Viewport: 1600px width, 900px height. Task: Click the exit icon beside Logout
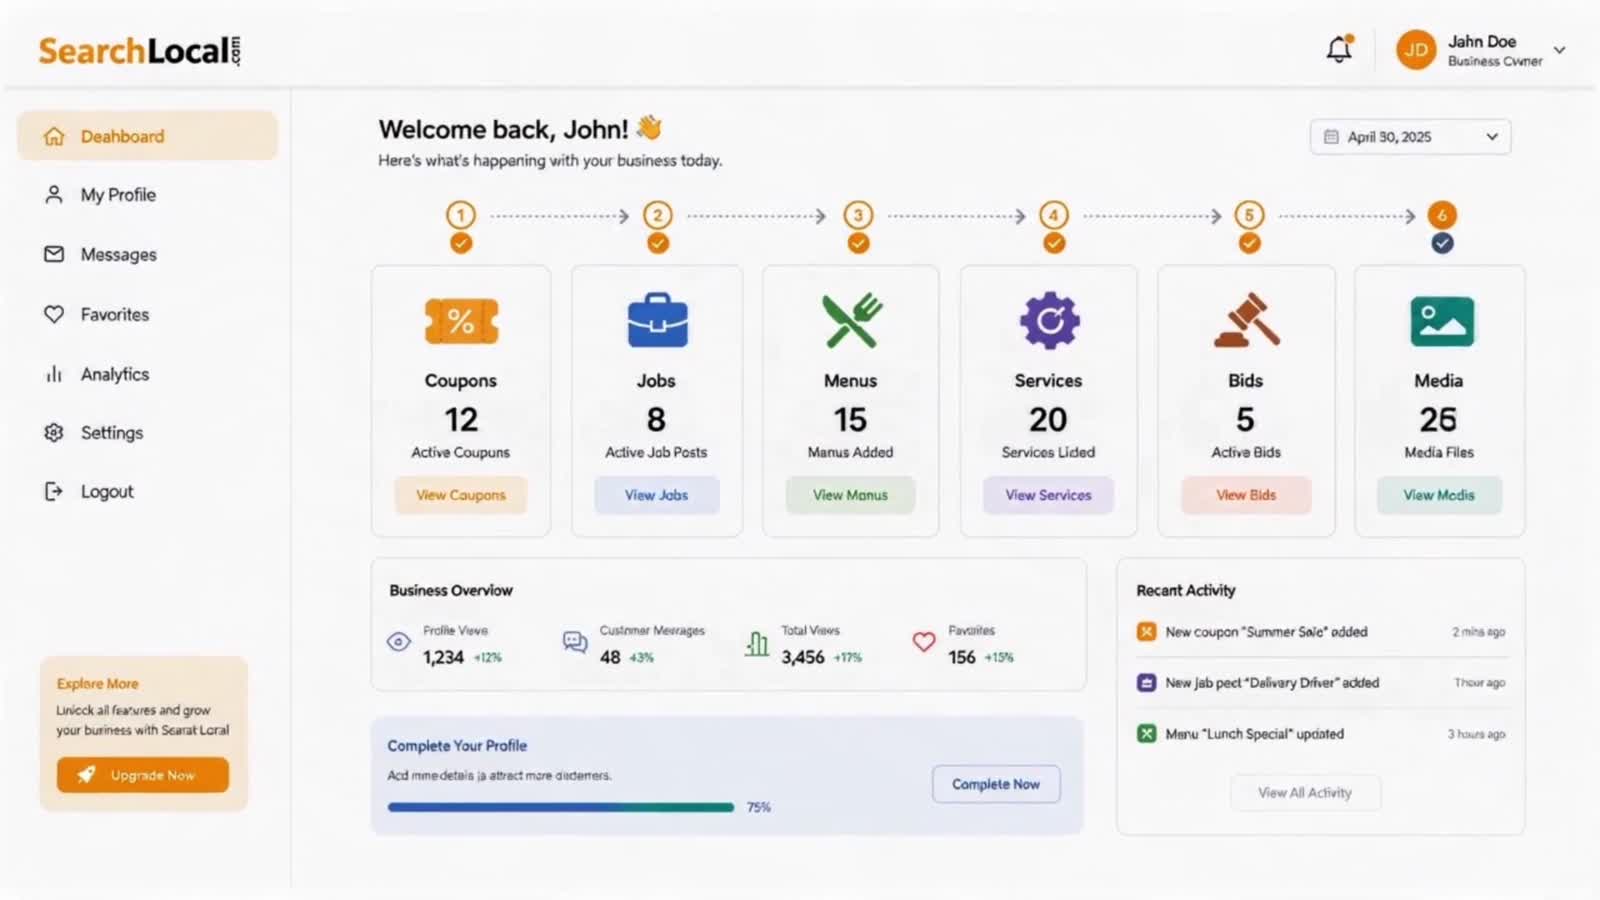[x=54, y=491]
